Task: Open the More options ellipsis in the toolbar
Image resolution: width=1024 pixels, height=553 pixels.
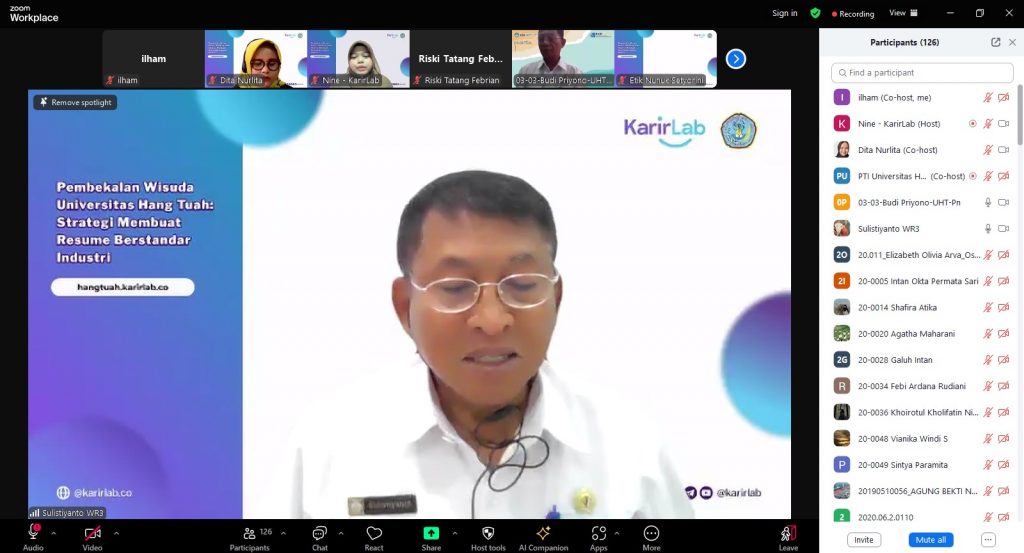Action: [x=651, y=534]
